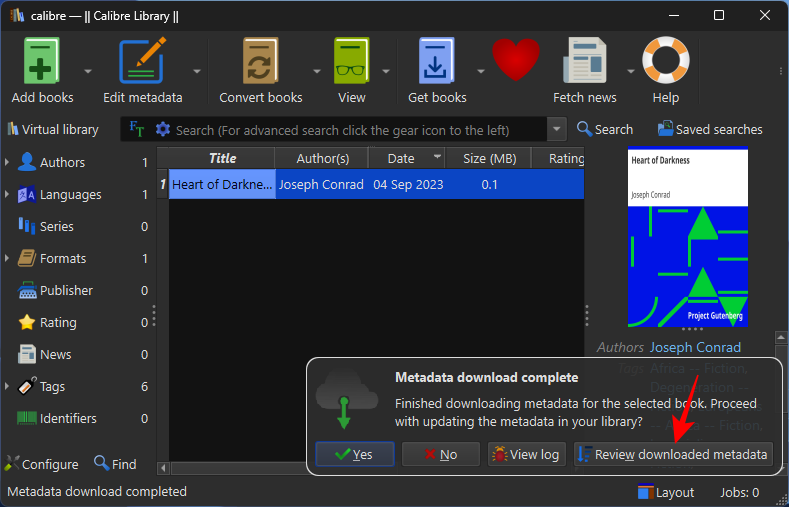Open Configure in tag browser
789x507 pixels.
click(42, 464)
